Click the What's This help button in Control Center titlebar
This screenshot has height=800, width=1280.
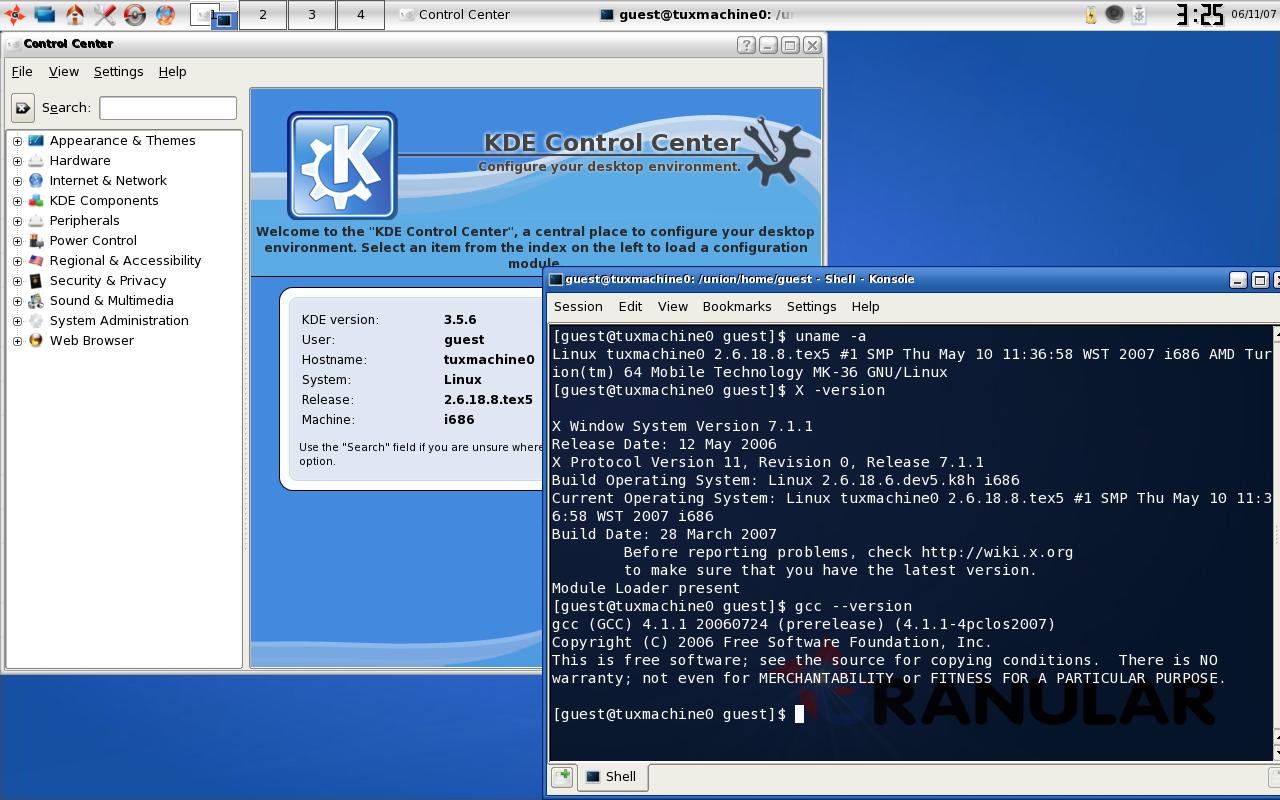746,45
